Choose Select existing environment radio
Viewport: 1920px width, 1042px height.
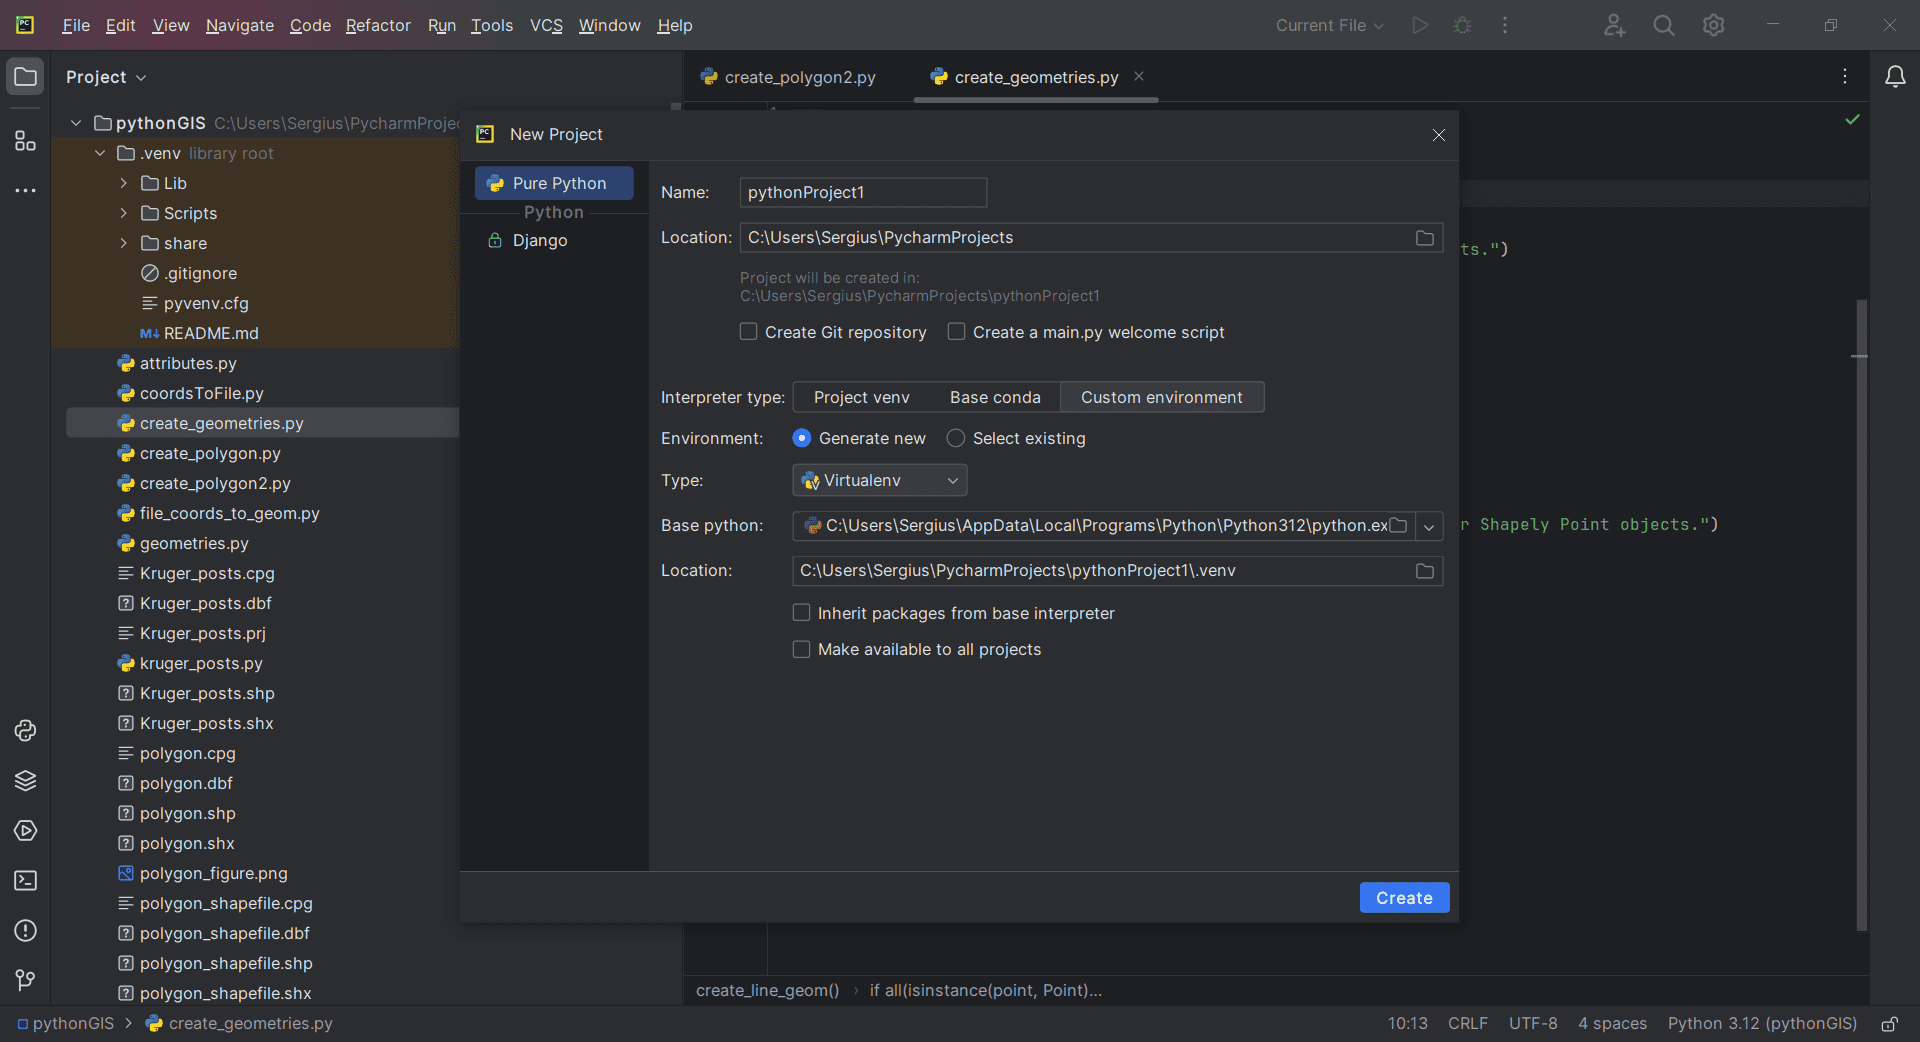(x=956, y=438)
